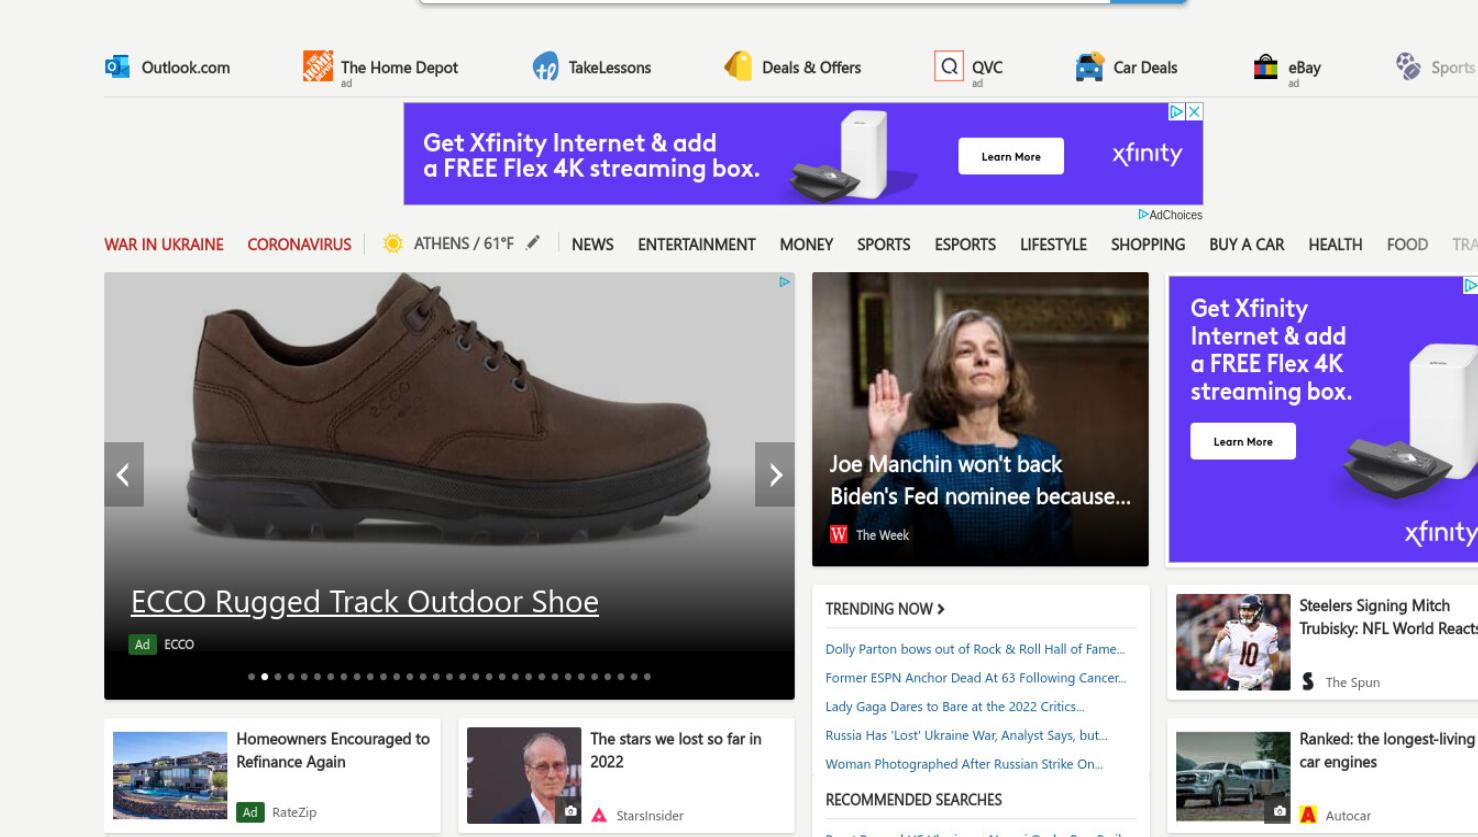Image resolution: width=1478 pixels, height=837 pixels.
Task: Open The stars we lost so far in 2022
Action: (x=676, y=750)
